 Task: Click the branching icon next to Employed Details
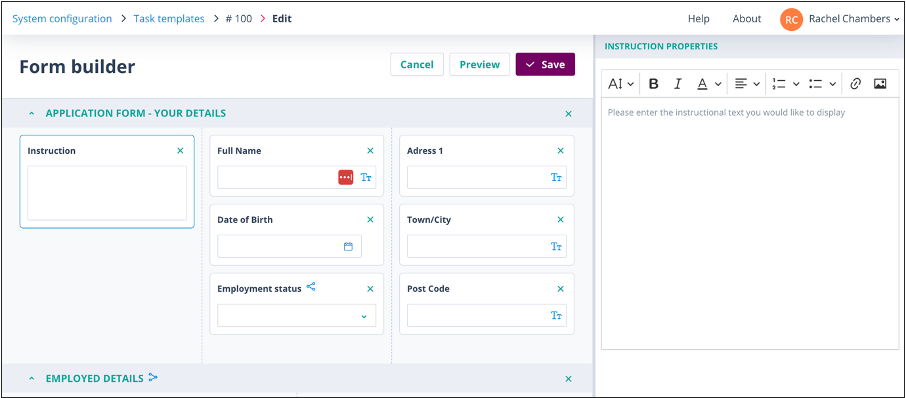coord(153,378)
